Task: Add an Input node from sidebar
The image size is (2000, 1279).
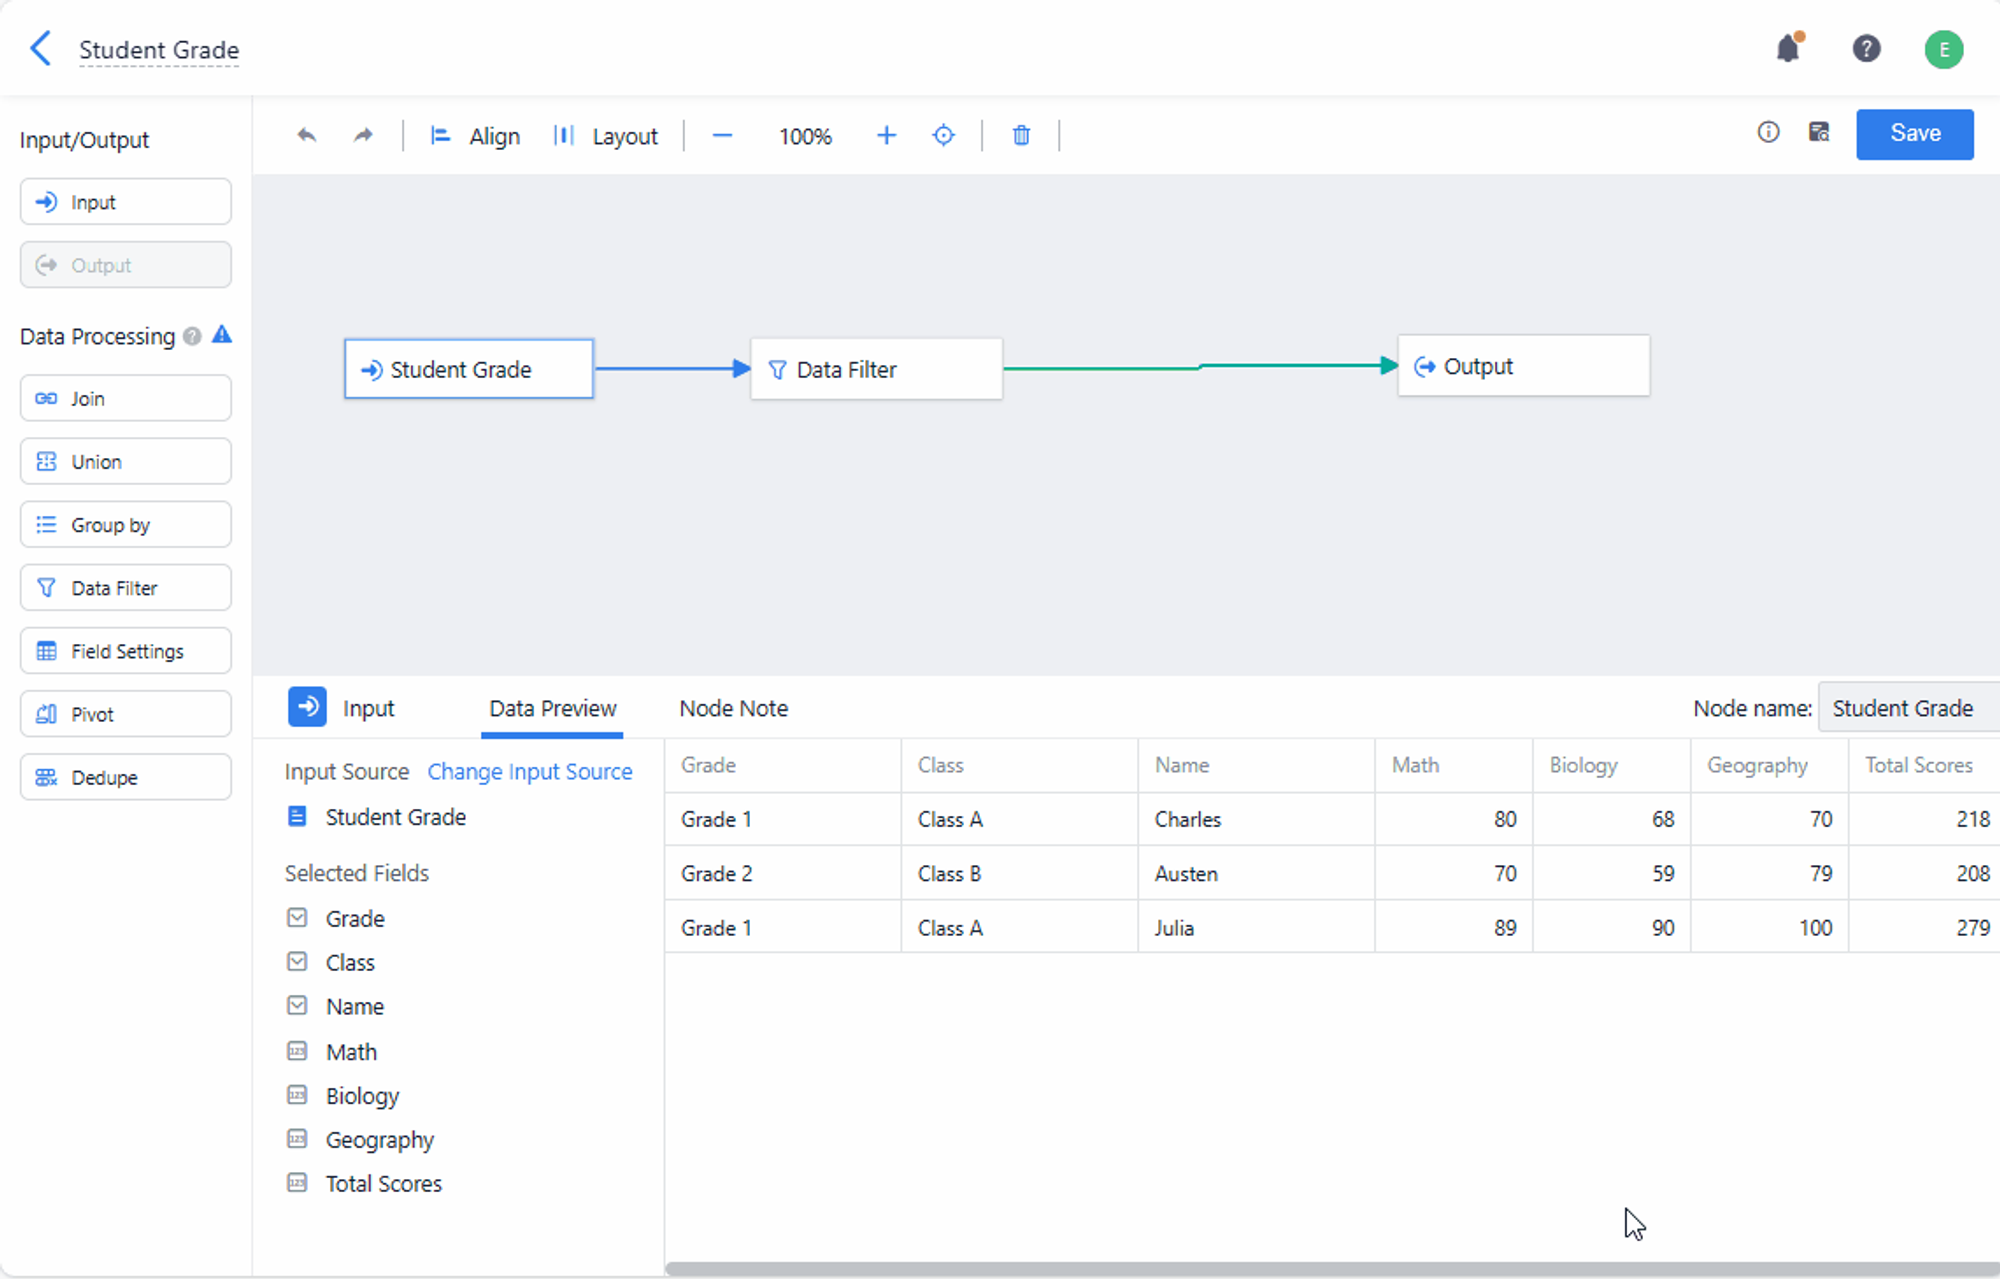Action: (x=126, y=202)
